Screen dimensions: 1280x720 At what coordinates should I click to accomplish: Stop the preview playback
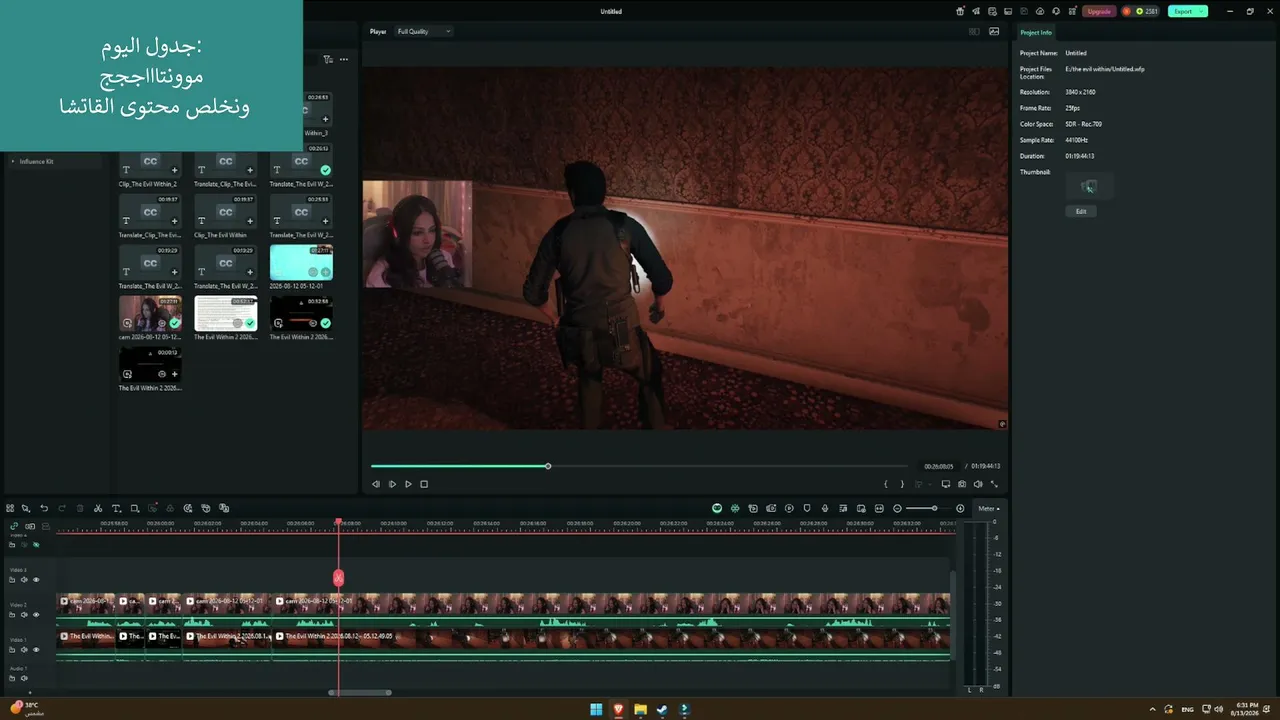424,484
